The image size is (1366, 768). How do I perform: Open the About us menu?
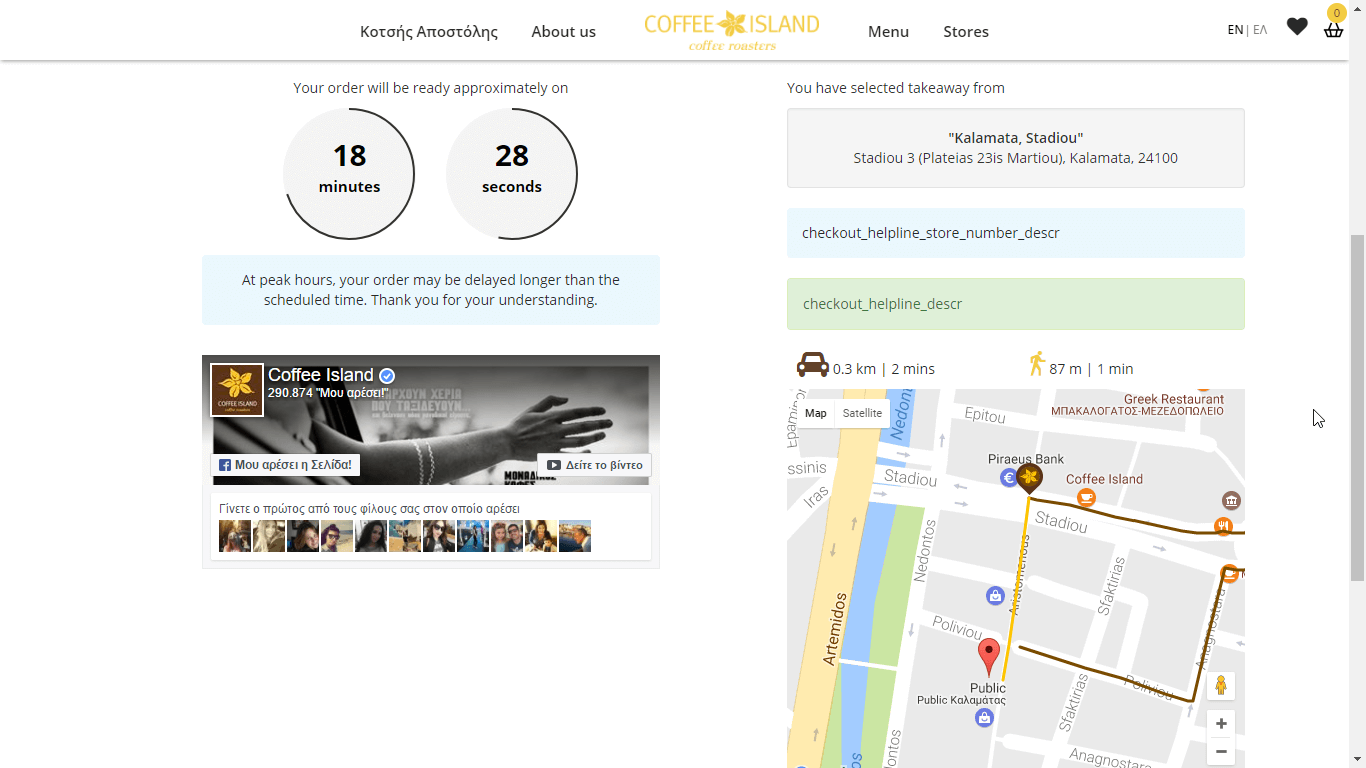click(x=563, y=31)
